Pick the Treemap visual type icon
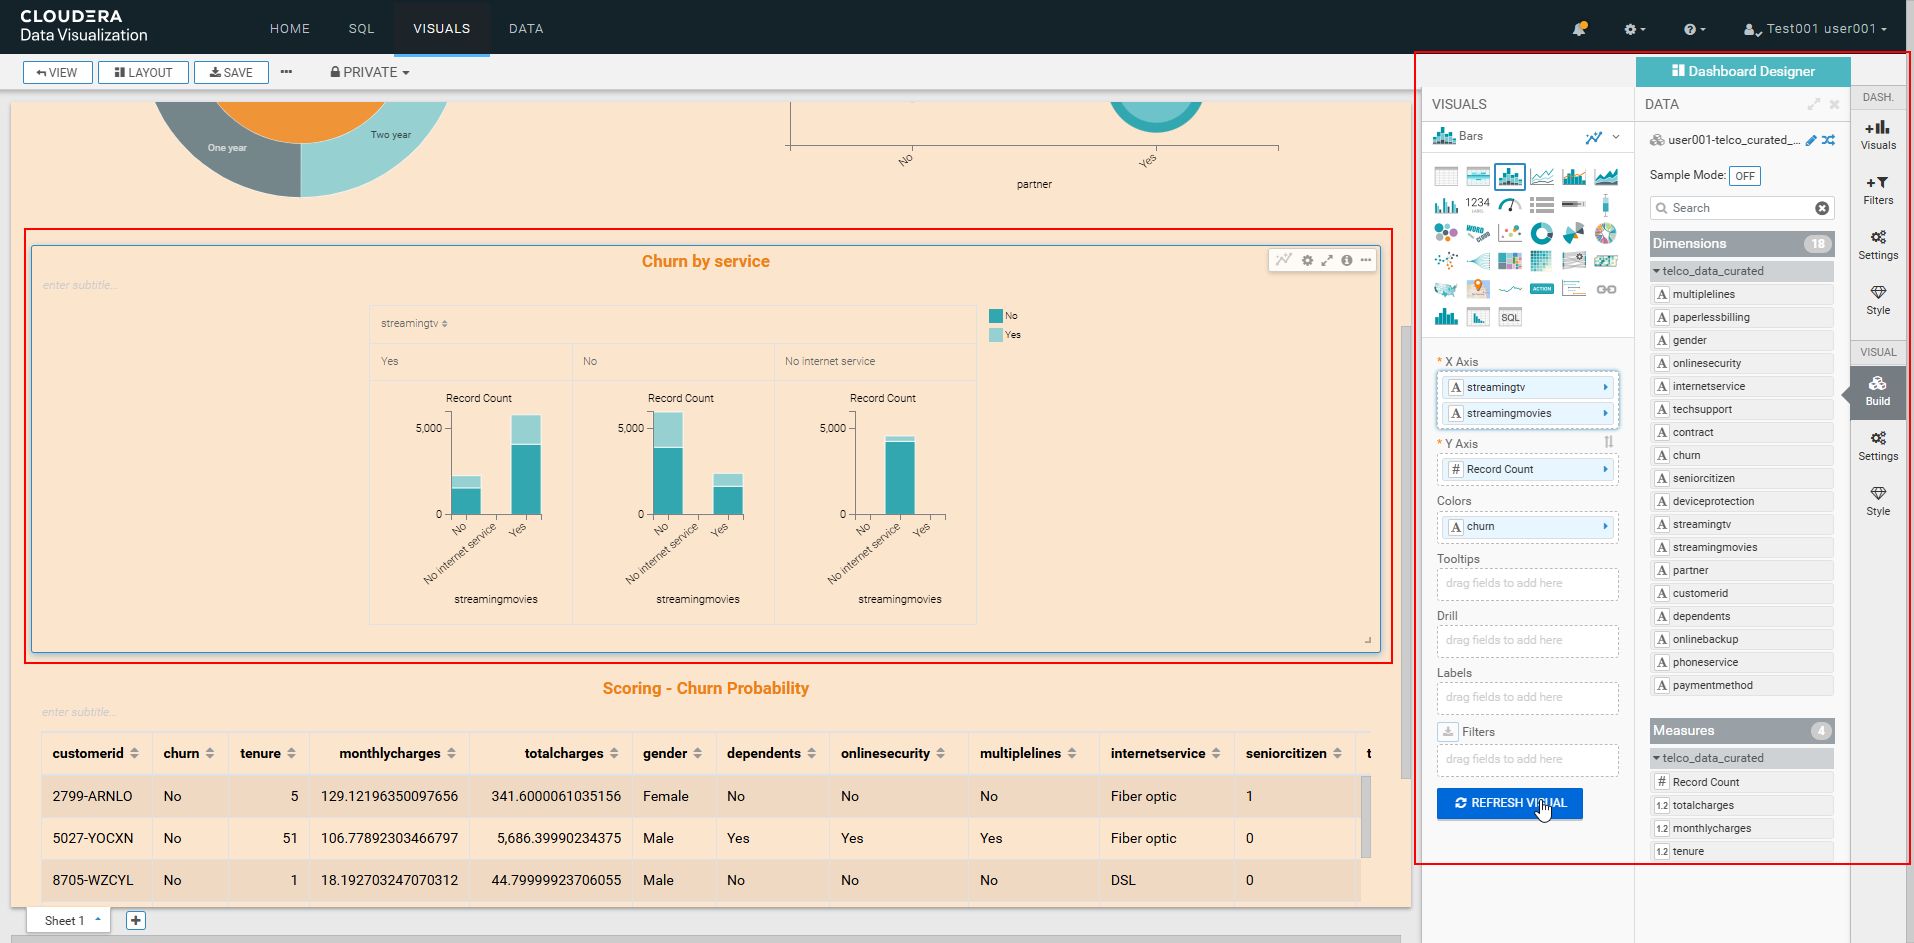The height and width of the screenshot is (943, 1914). (1510, 261)
